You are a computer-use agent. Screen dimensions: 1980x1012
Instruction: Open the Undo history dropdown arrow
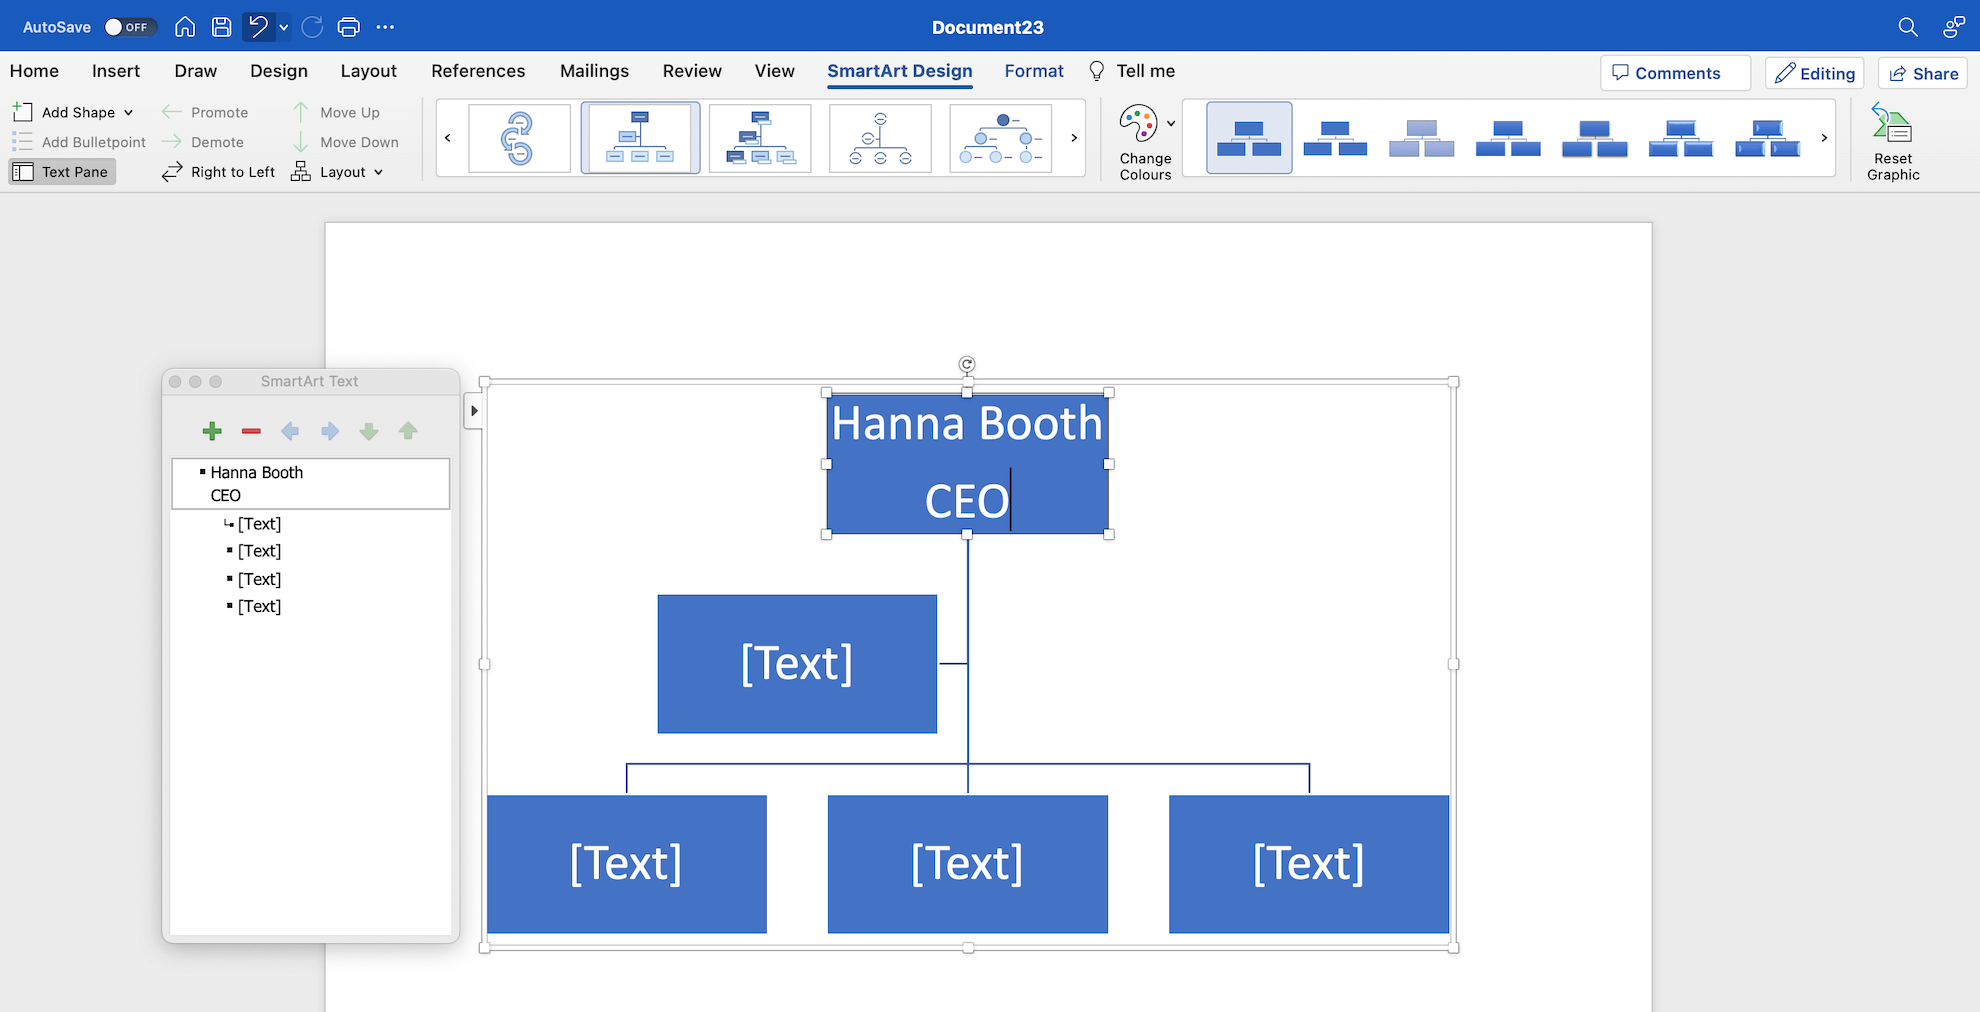284,27
